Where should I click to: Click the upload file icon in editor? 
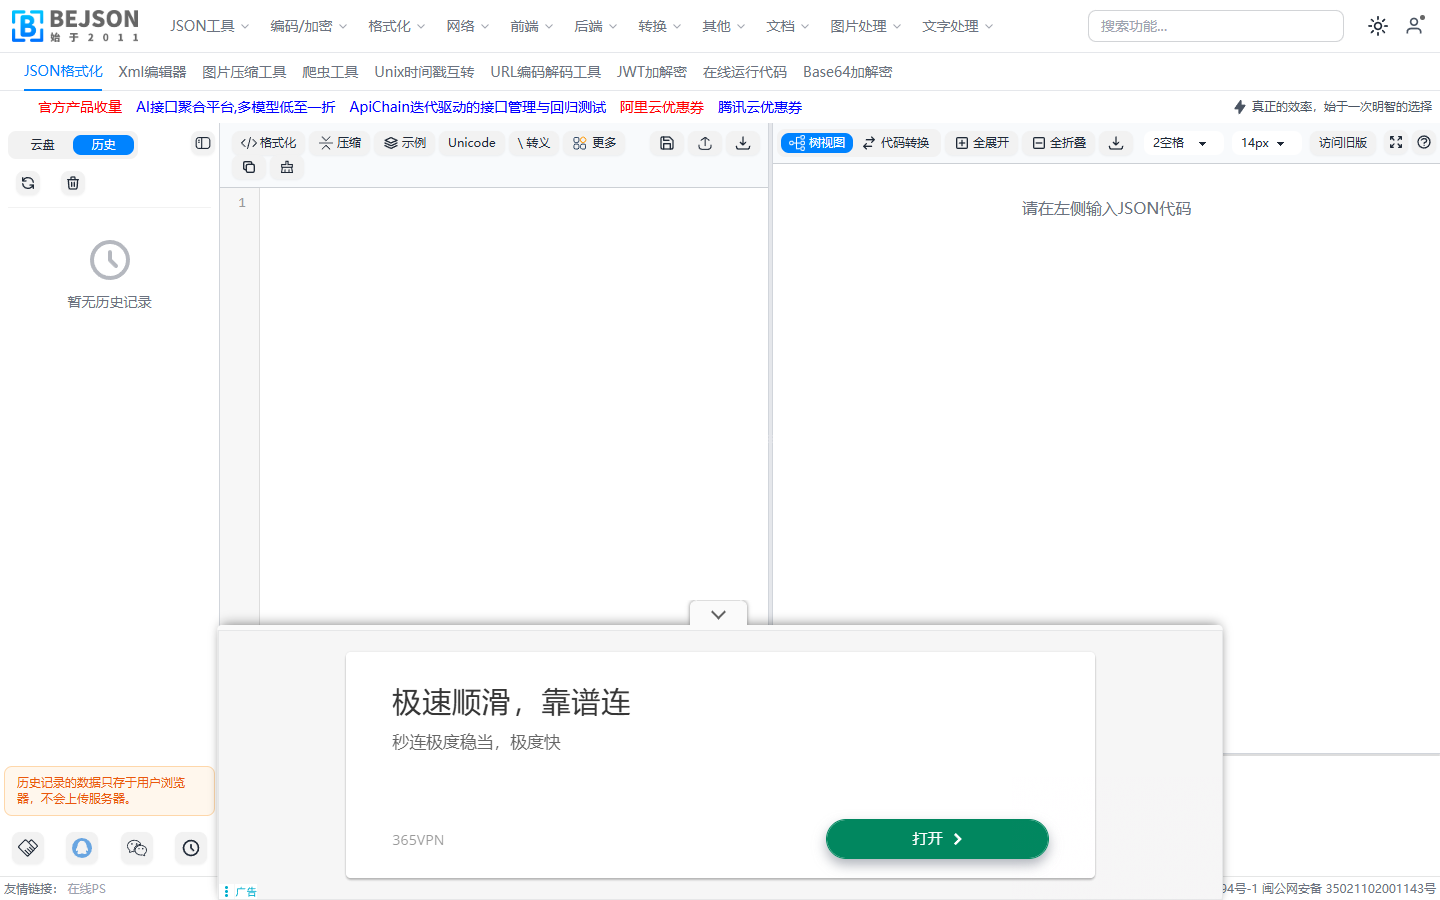[705, 143]
